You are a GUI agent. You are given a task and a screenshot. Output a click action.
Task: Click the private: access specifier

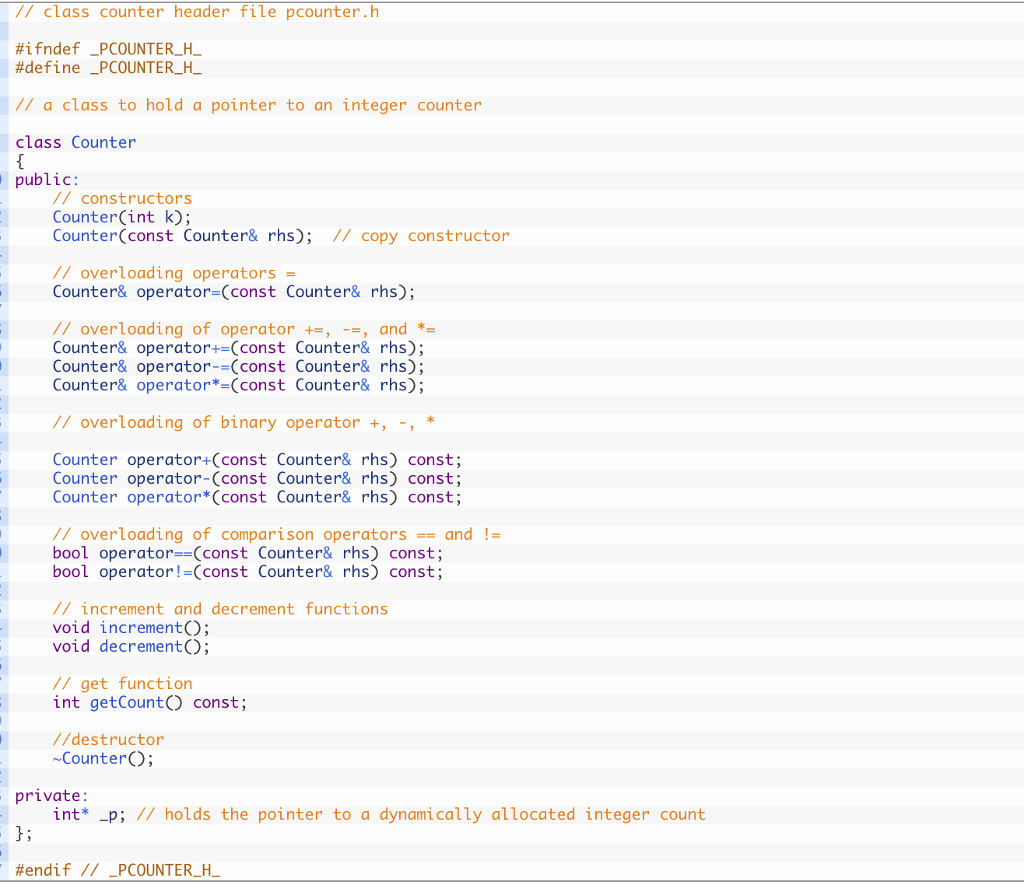pos(44,795)
